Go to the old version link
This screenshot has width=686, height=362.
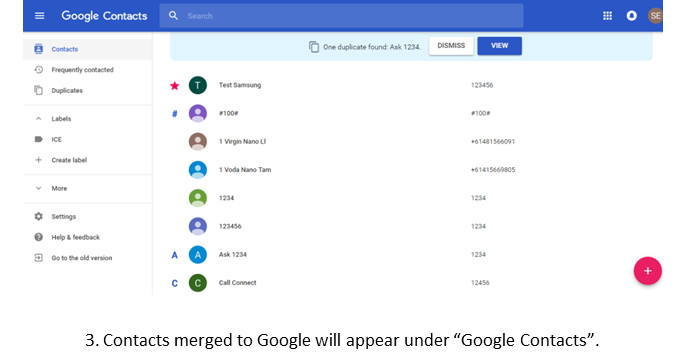coord(82,258)
